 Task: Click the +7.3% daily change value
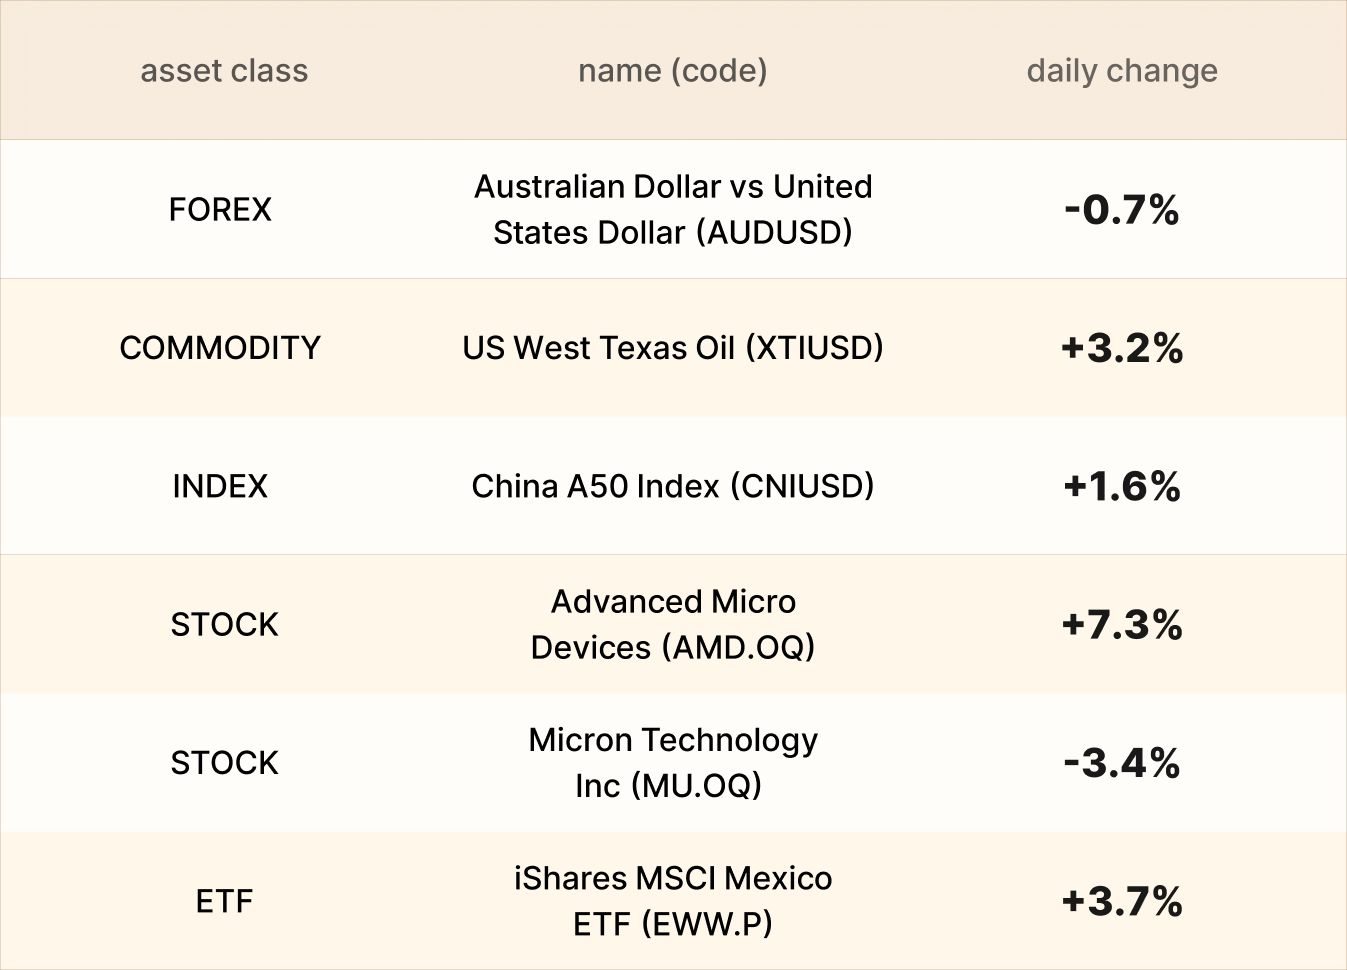pyautogui.click(x=1122, y=625)
